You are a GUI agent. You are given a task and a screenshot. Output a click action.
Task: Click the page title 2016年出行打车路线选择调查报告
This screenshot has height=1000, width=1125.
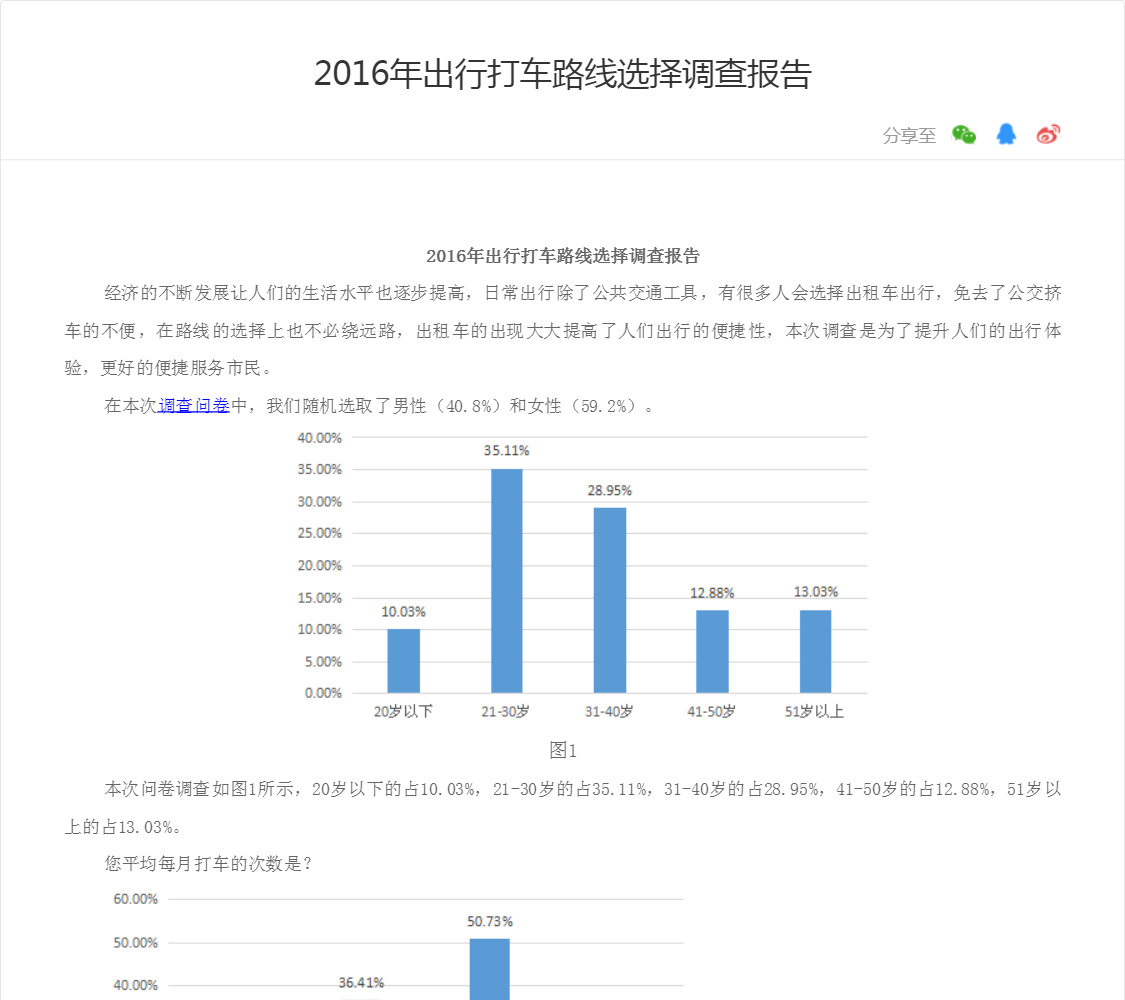point(562,73)
